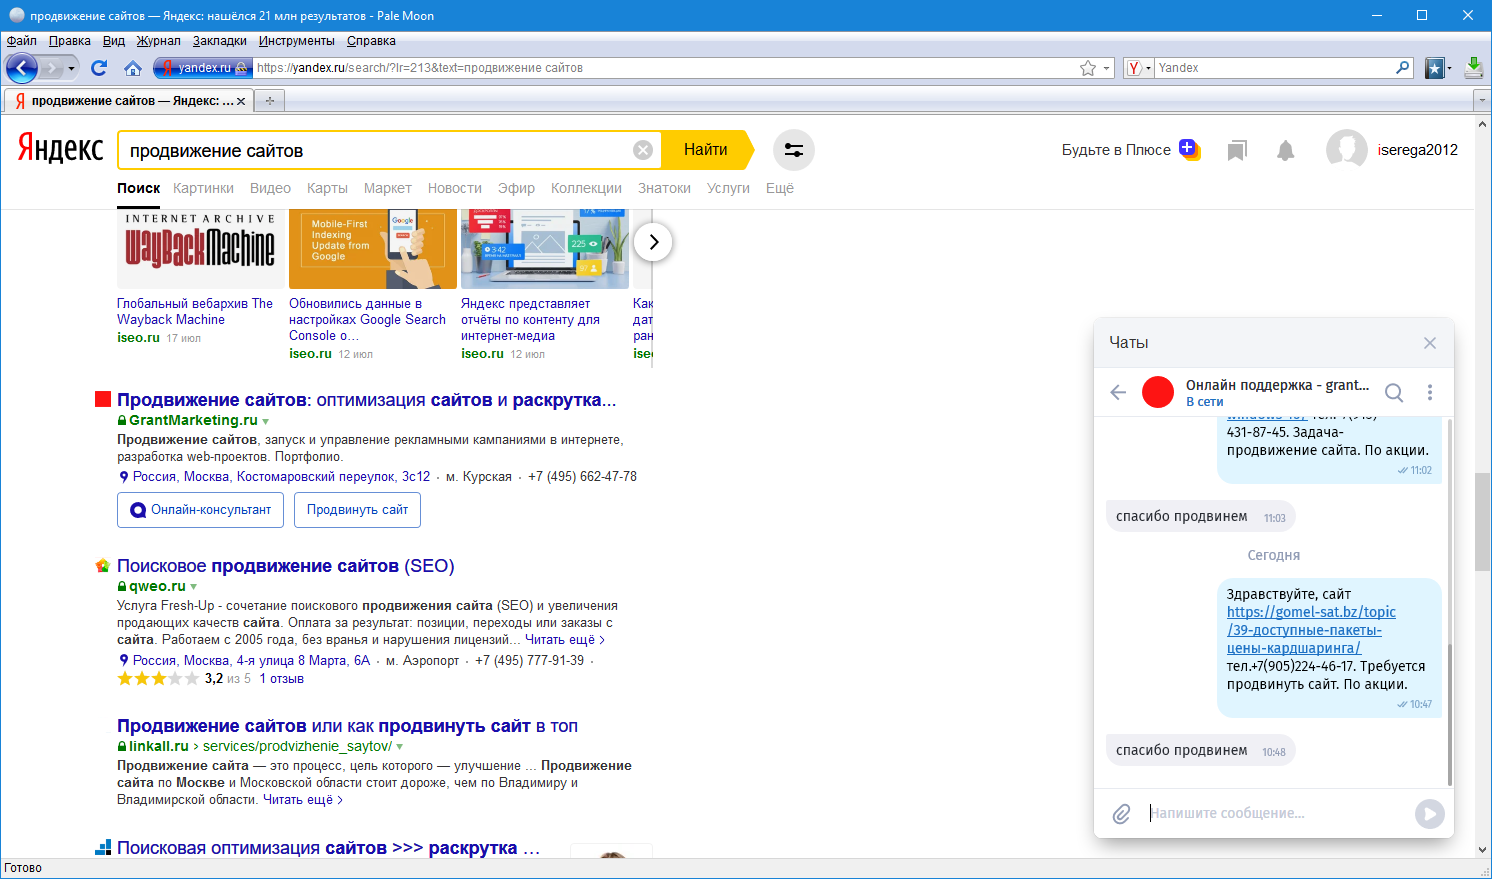Attach a file with the paperclip icon

pyautogui.click(x=1122, y=814)
